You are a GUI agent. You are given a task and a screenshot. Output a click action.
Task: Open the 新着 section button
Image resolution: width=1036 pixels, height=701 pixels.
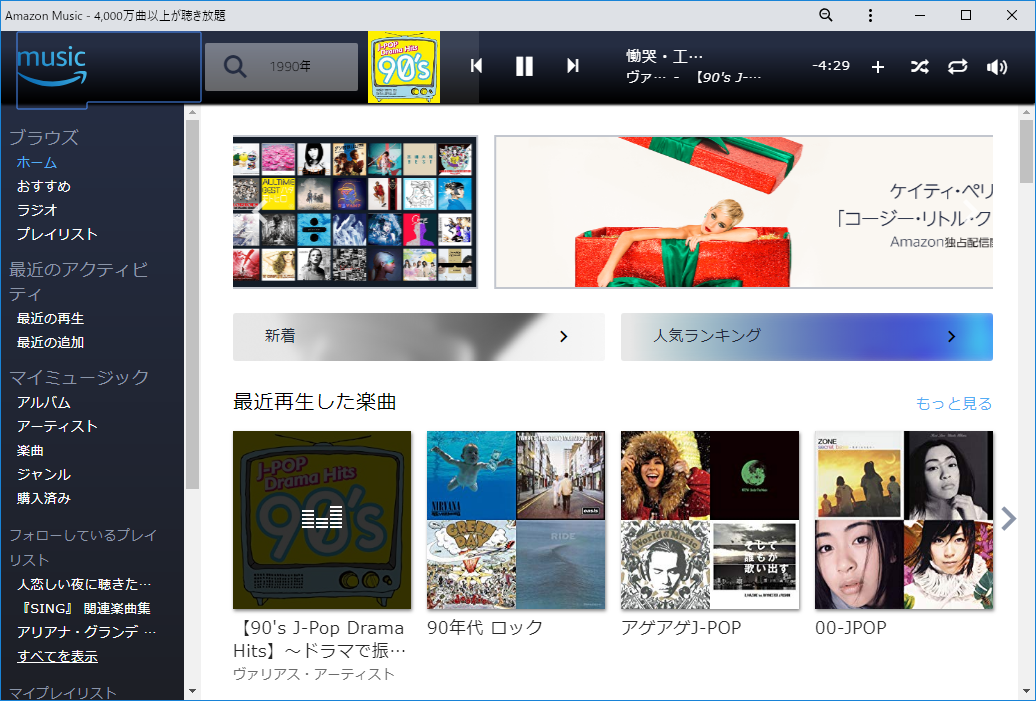pyautogui.click(x=419, y=337)
